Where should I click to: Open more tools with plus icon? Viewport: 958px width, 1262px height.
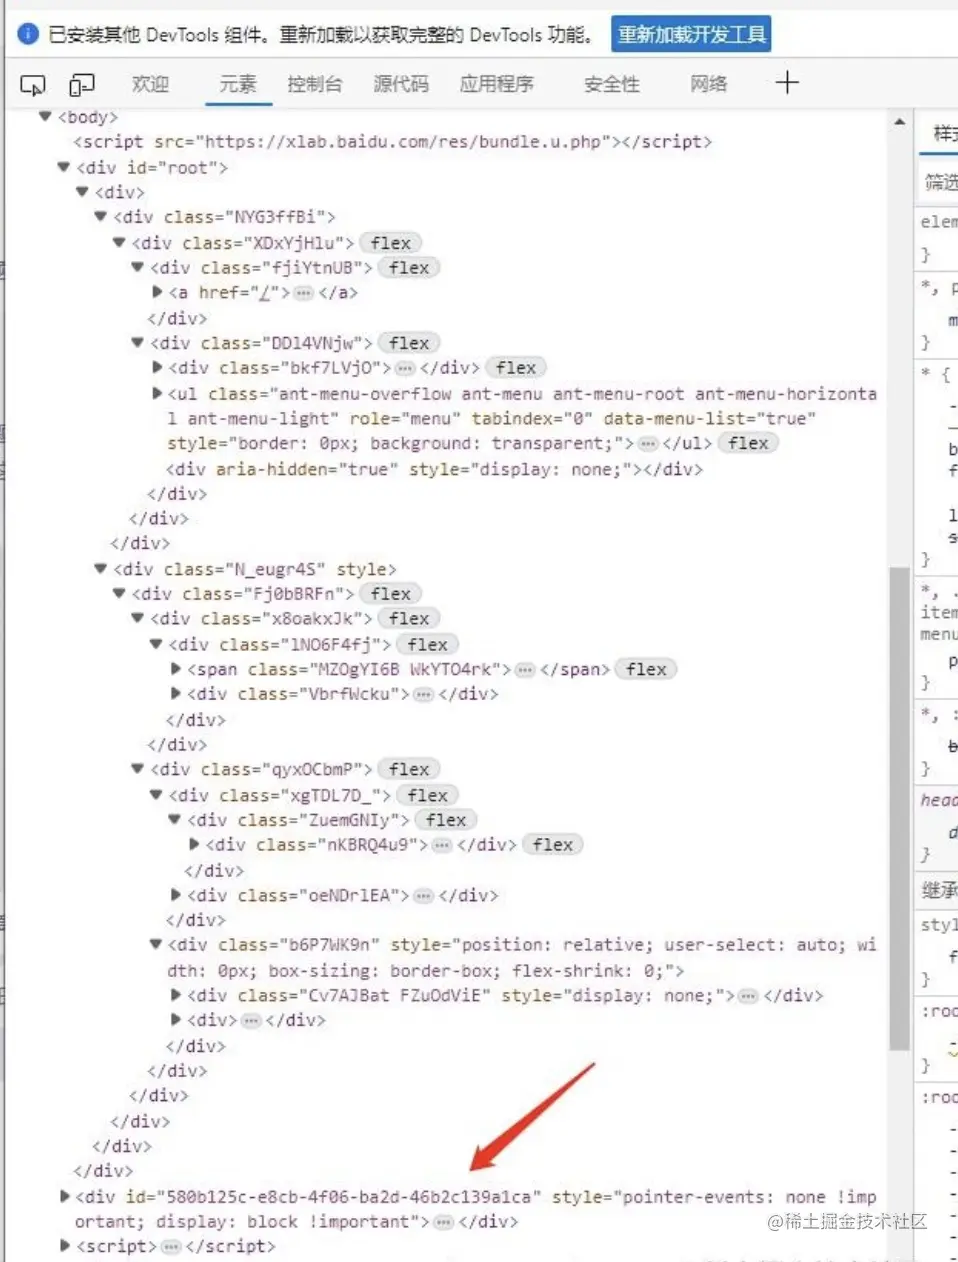pos(787,83)
